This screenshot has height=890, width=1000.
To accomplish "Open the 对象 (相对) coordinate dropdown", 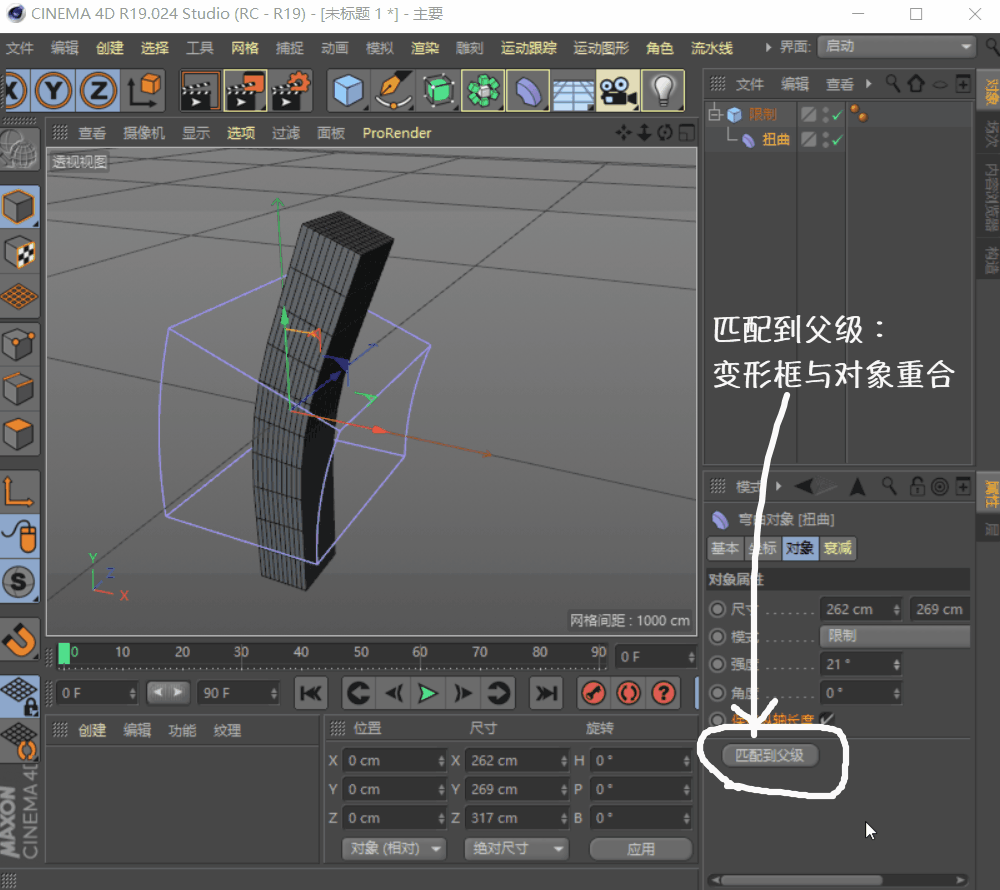I will point(393,848).
